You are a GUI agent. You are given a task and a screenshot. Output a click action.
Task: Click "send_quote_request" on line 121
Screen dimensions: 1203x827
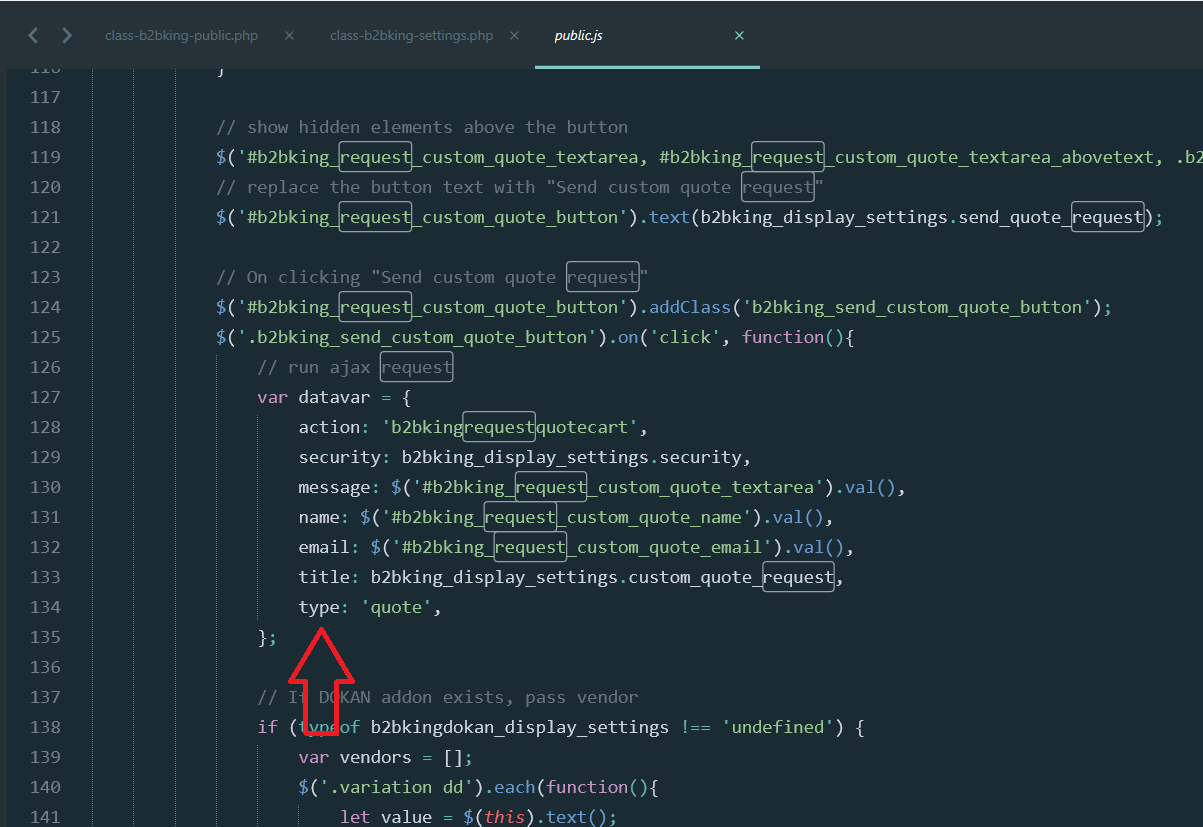pyautogui.click(x=1051, y=217)
